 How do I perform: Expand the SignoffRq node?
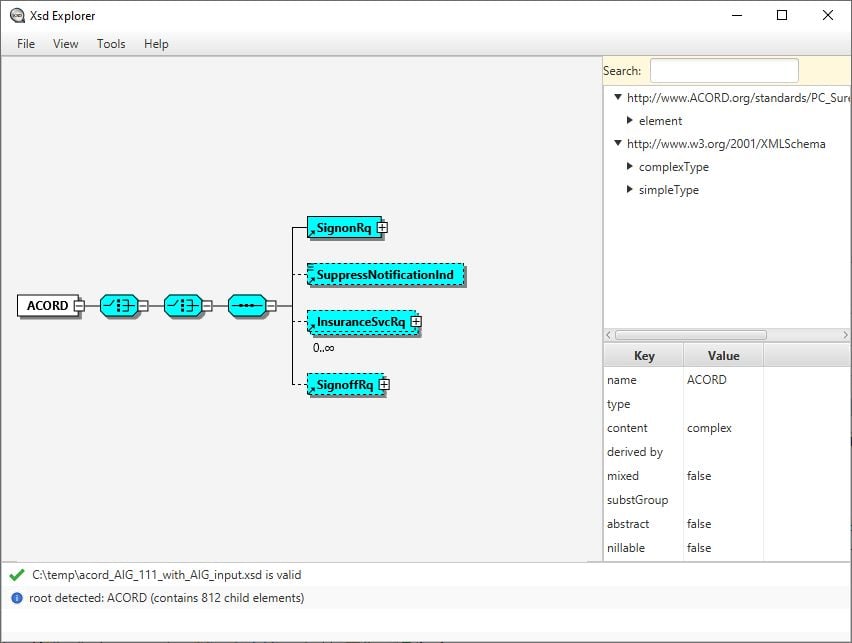pos(383,385)
